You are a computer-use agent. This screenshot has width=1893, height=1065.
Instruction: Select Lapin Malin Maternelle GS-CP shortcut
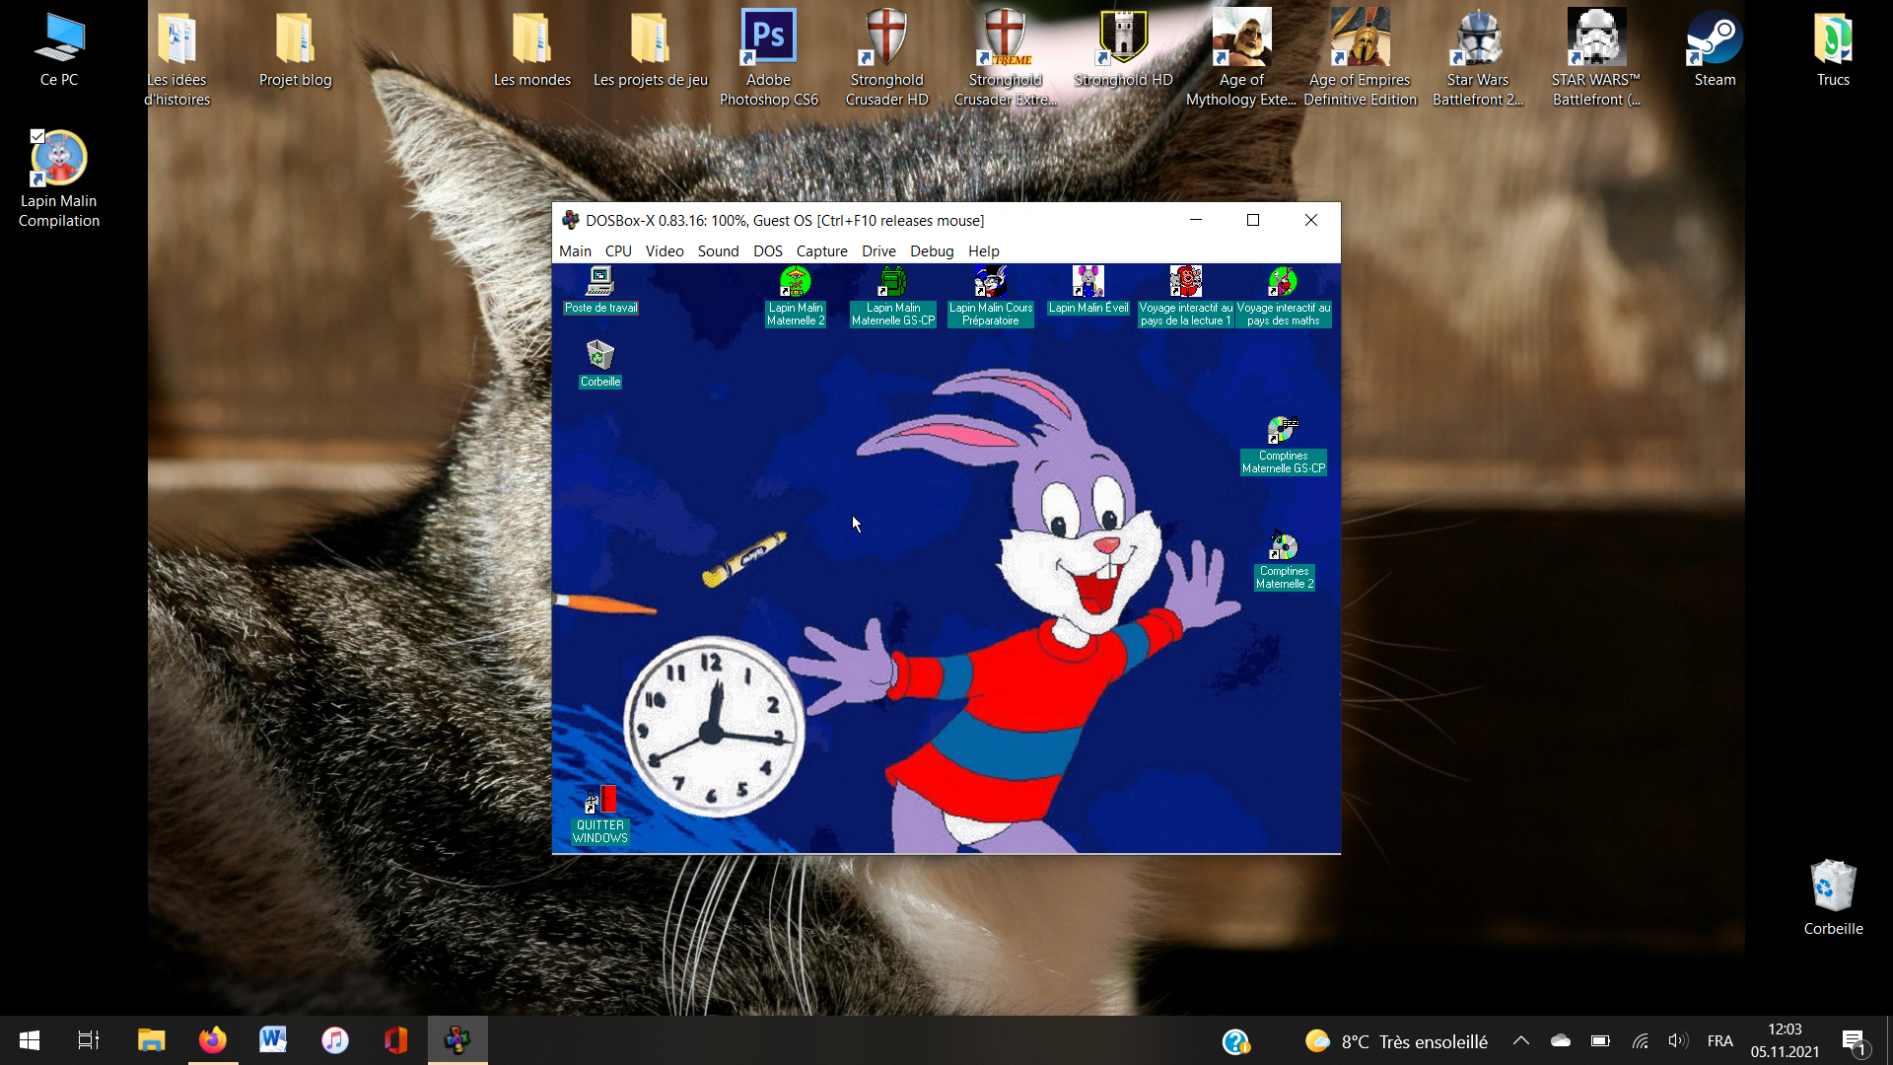(x=893, y=297)
